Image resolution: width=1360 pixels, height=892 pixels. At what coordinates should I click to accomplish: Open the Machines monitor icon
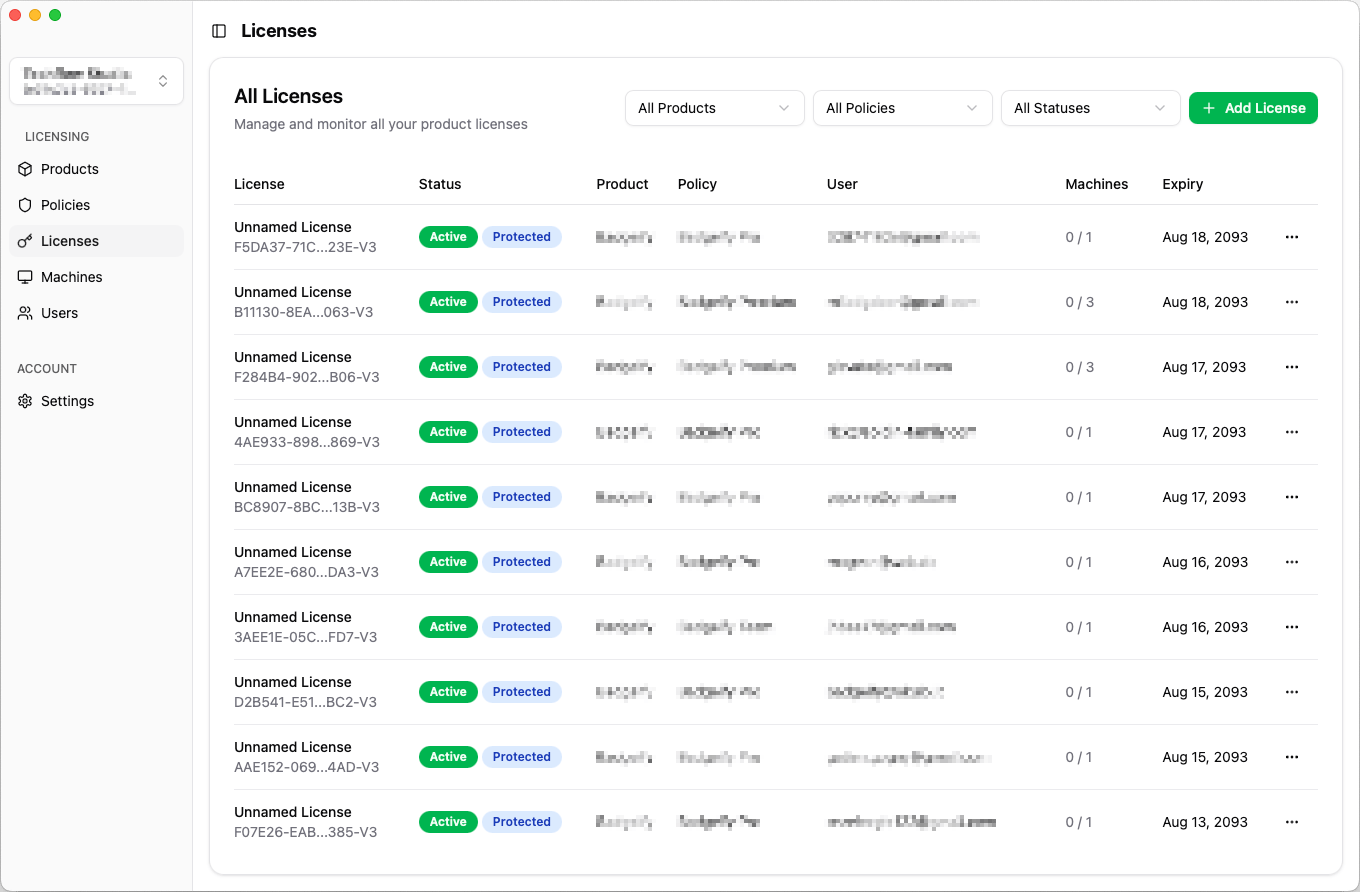[25, 277]
